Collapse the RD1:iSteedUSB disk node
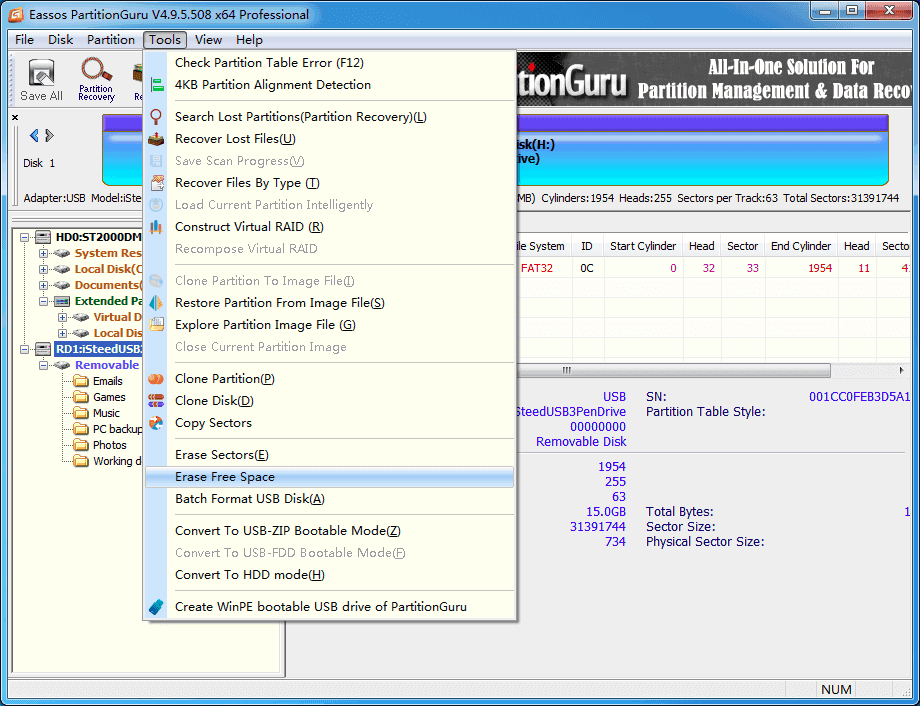Screen dimensions: 920x706 click(24, 349)
